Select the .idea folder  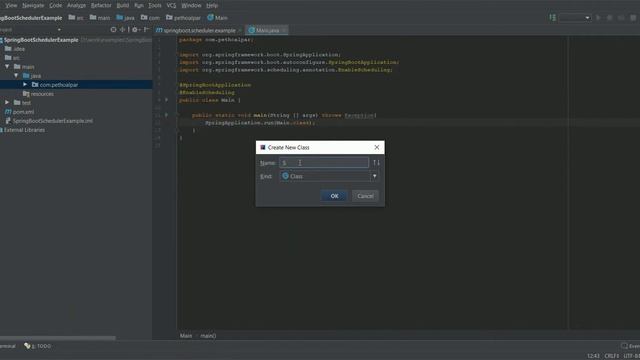coord(15,49)
